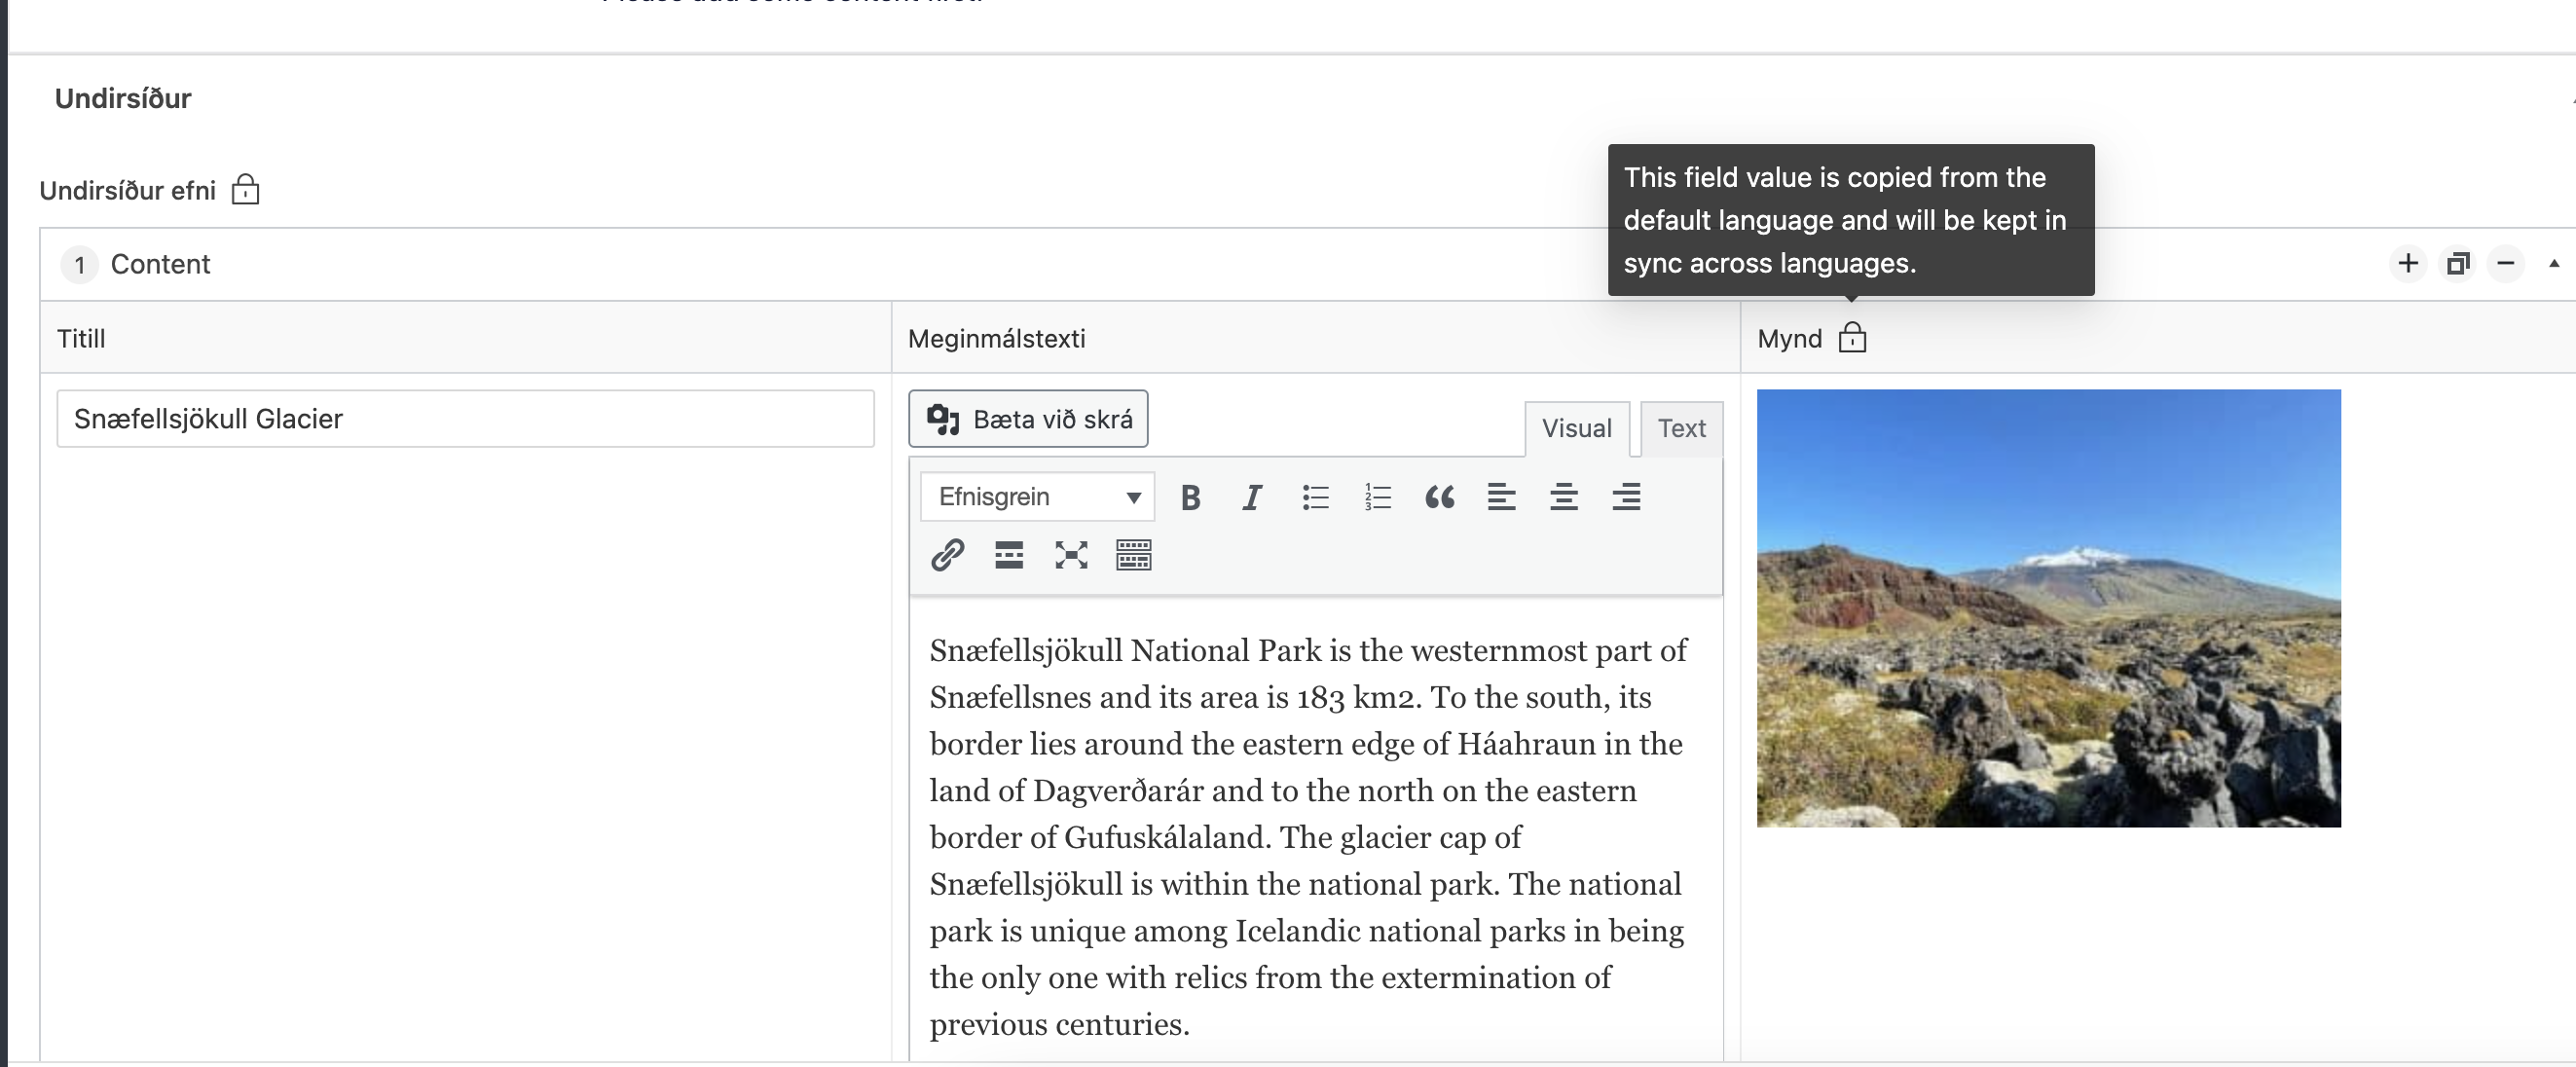This screenshot has height=1067, width=2576.
Task: Click the Meginmálstexti column header
Action: [x=996, y=339]
